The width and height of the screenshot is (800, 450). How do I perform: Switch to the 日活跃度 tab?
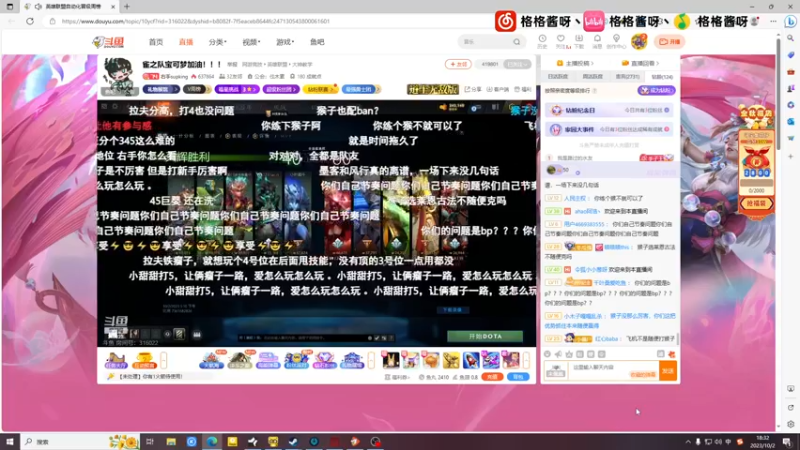click(x=558, y=77)
